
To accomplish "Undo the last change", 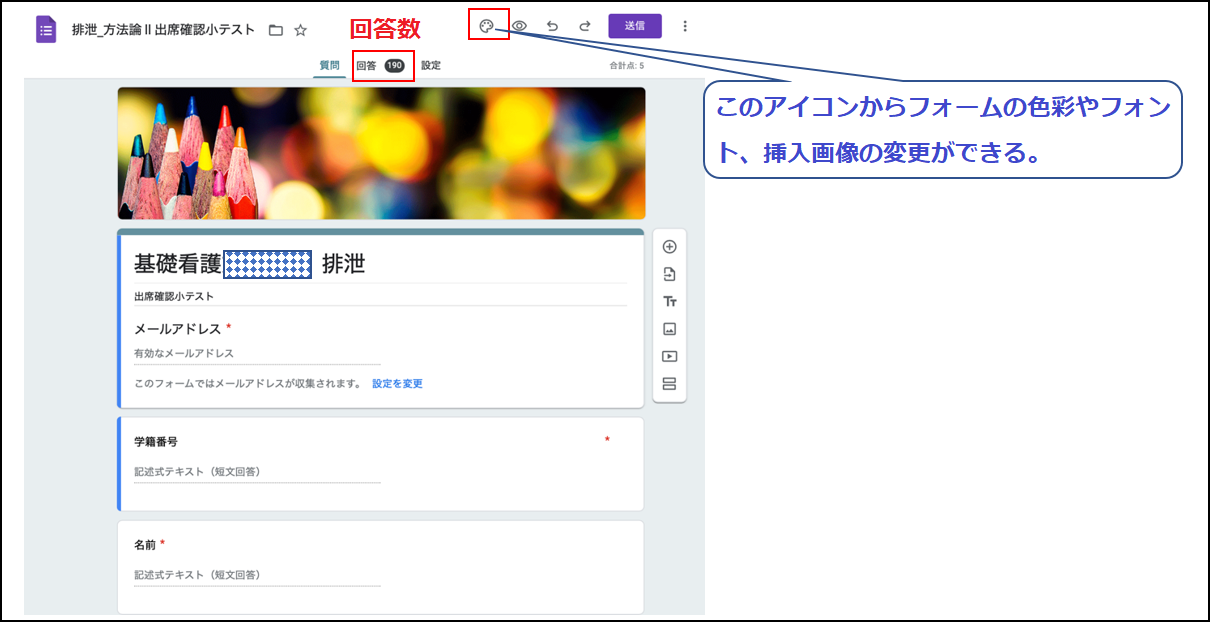I will pyautogui.click(x=552, y=26).
